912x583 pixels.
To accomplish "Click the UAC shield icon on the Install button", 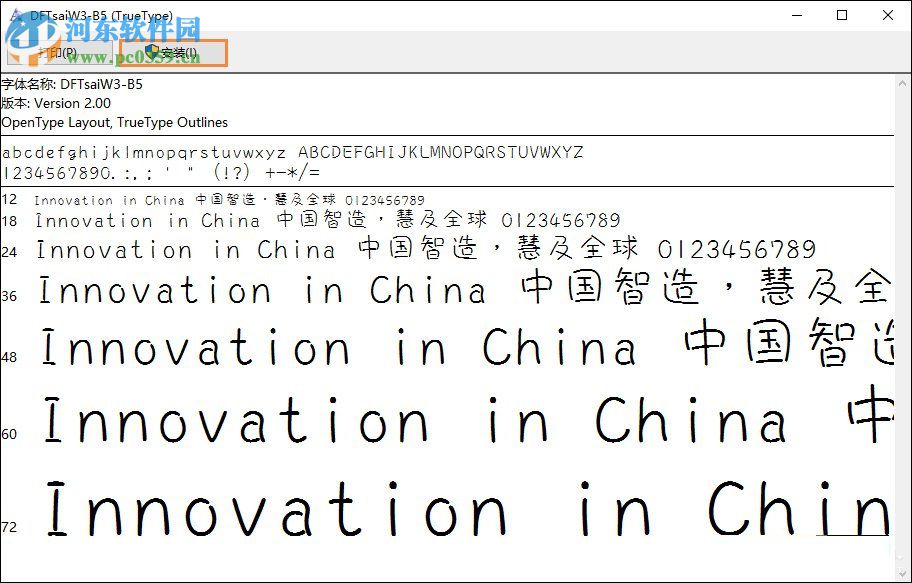I will 150,50.
